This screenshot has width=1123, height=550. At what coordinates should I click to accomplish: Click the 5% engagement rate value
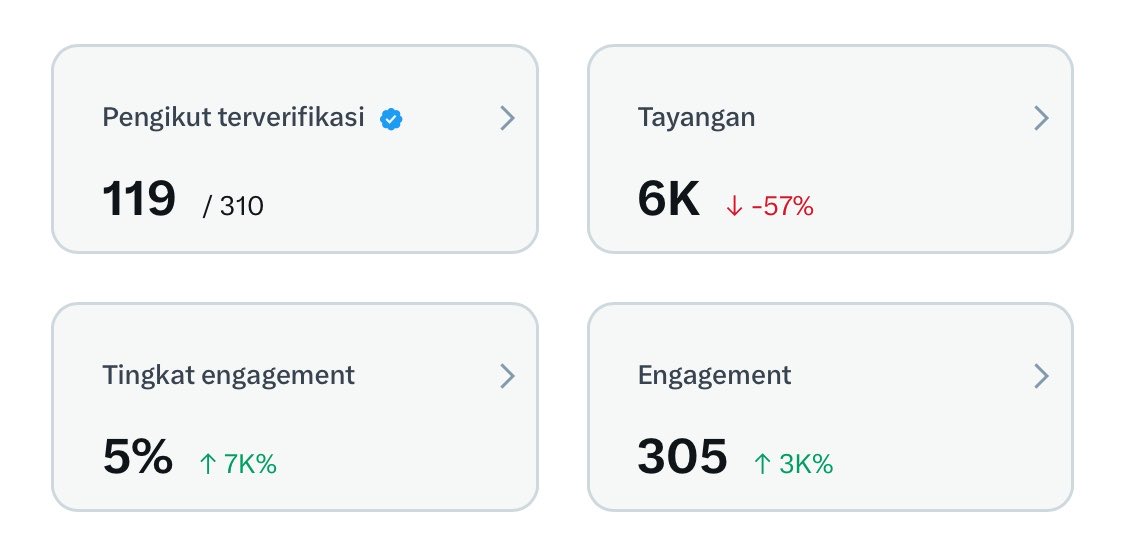(x=138, y=457)
